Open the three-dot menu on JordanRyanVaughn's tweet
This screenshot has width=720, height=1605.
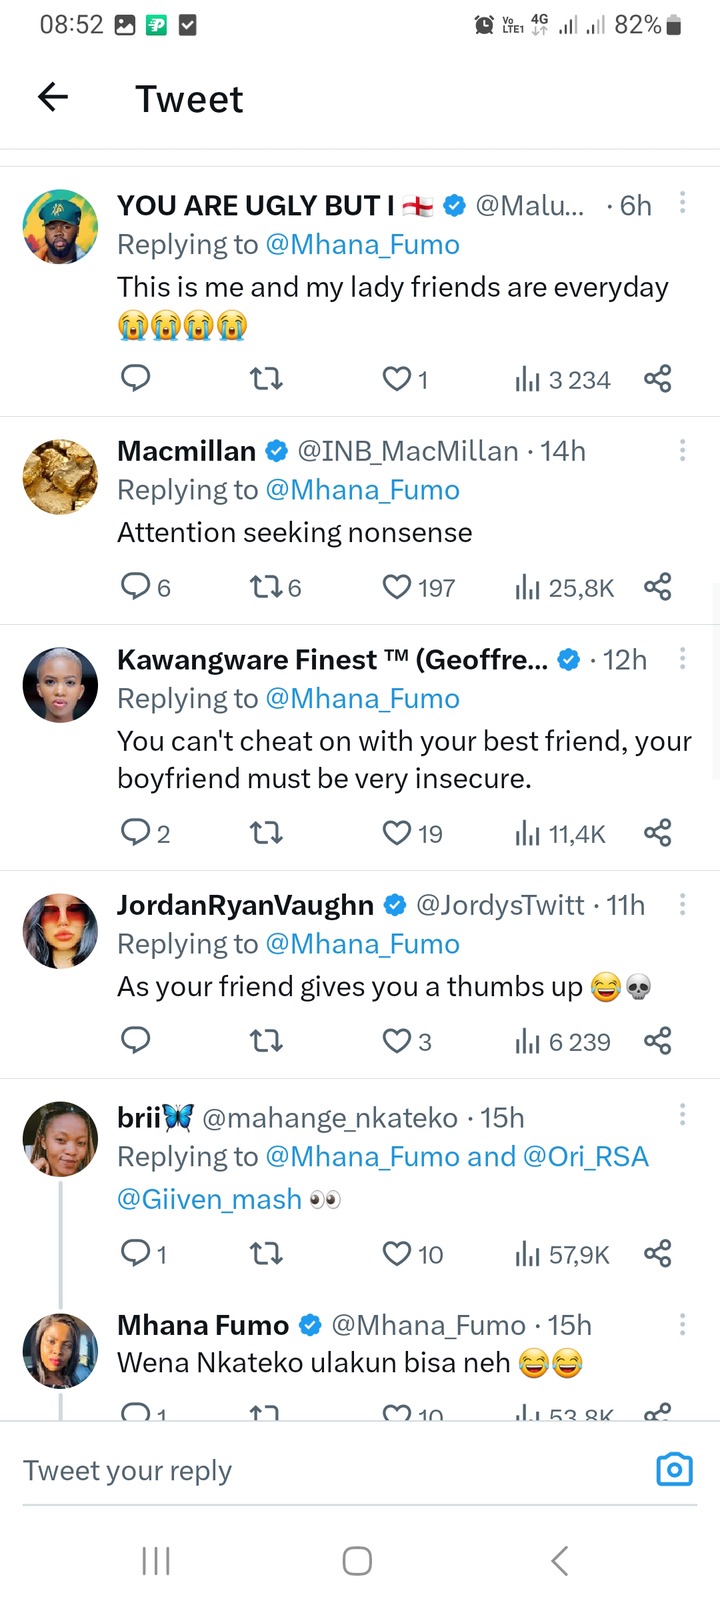coord(682,904)
